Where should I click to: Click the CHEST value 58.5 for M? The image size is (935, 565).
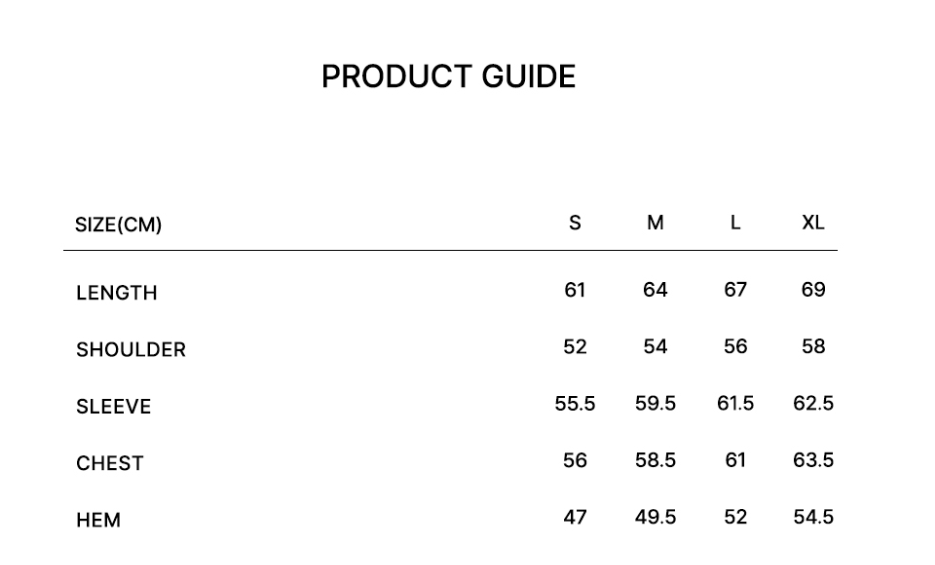tap(655, 460)
